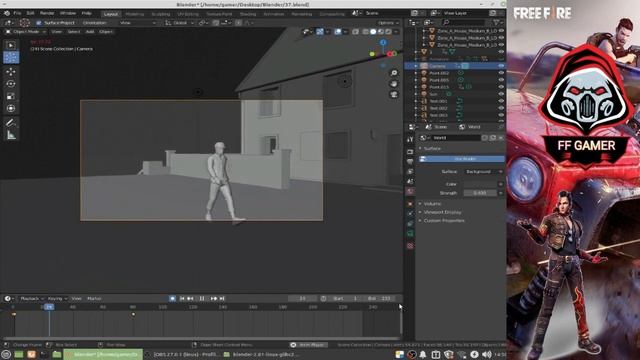Toggle visibility of Point.005 light
The width and height of the screenshot is (640, 360).
(x=501, y=80)
